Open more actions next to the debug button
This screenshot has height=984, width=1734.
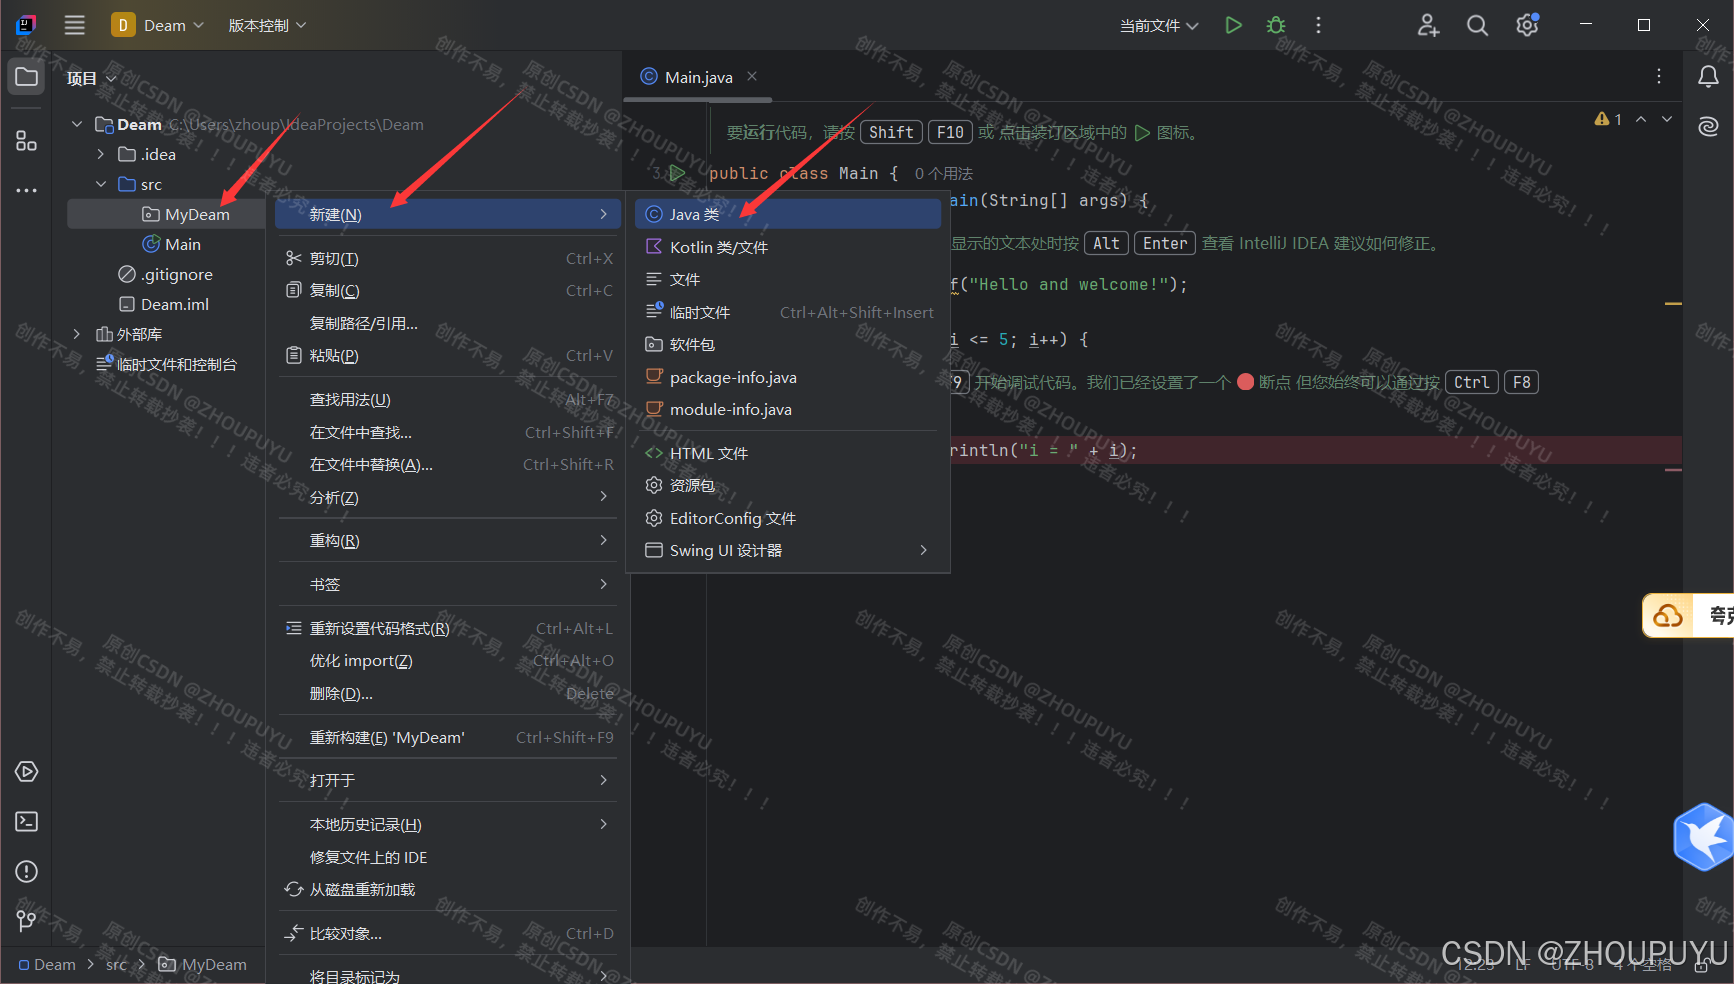(x=1318, y=25)
